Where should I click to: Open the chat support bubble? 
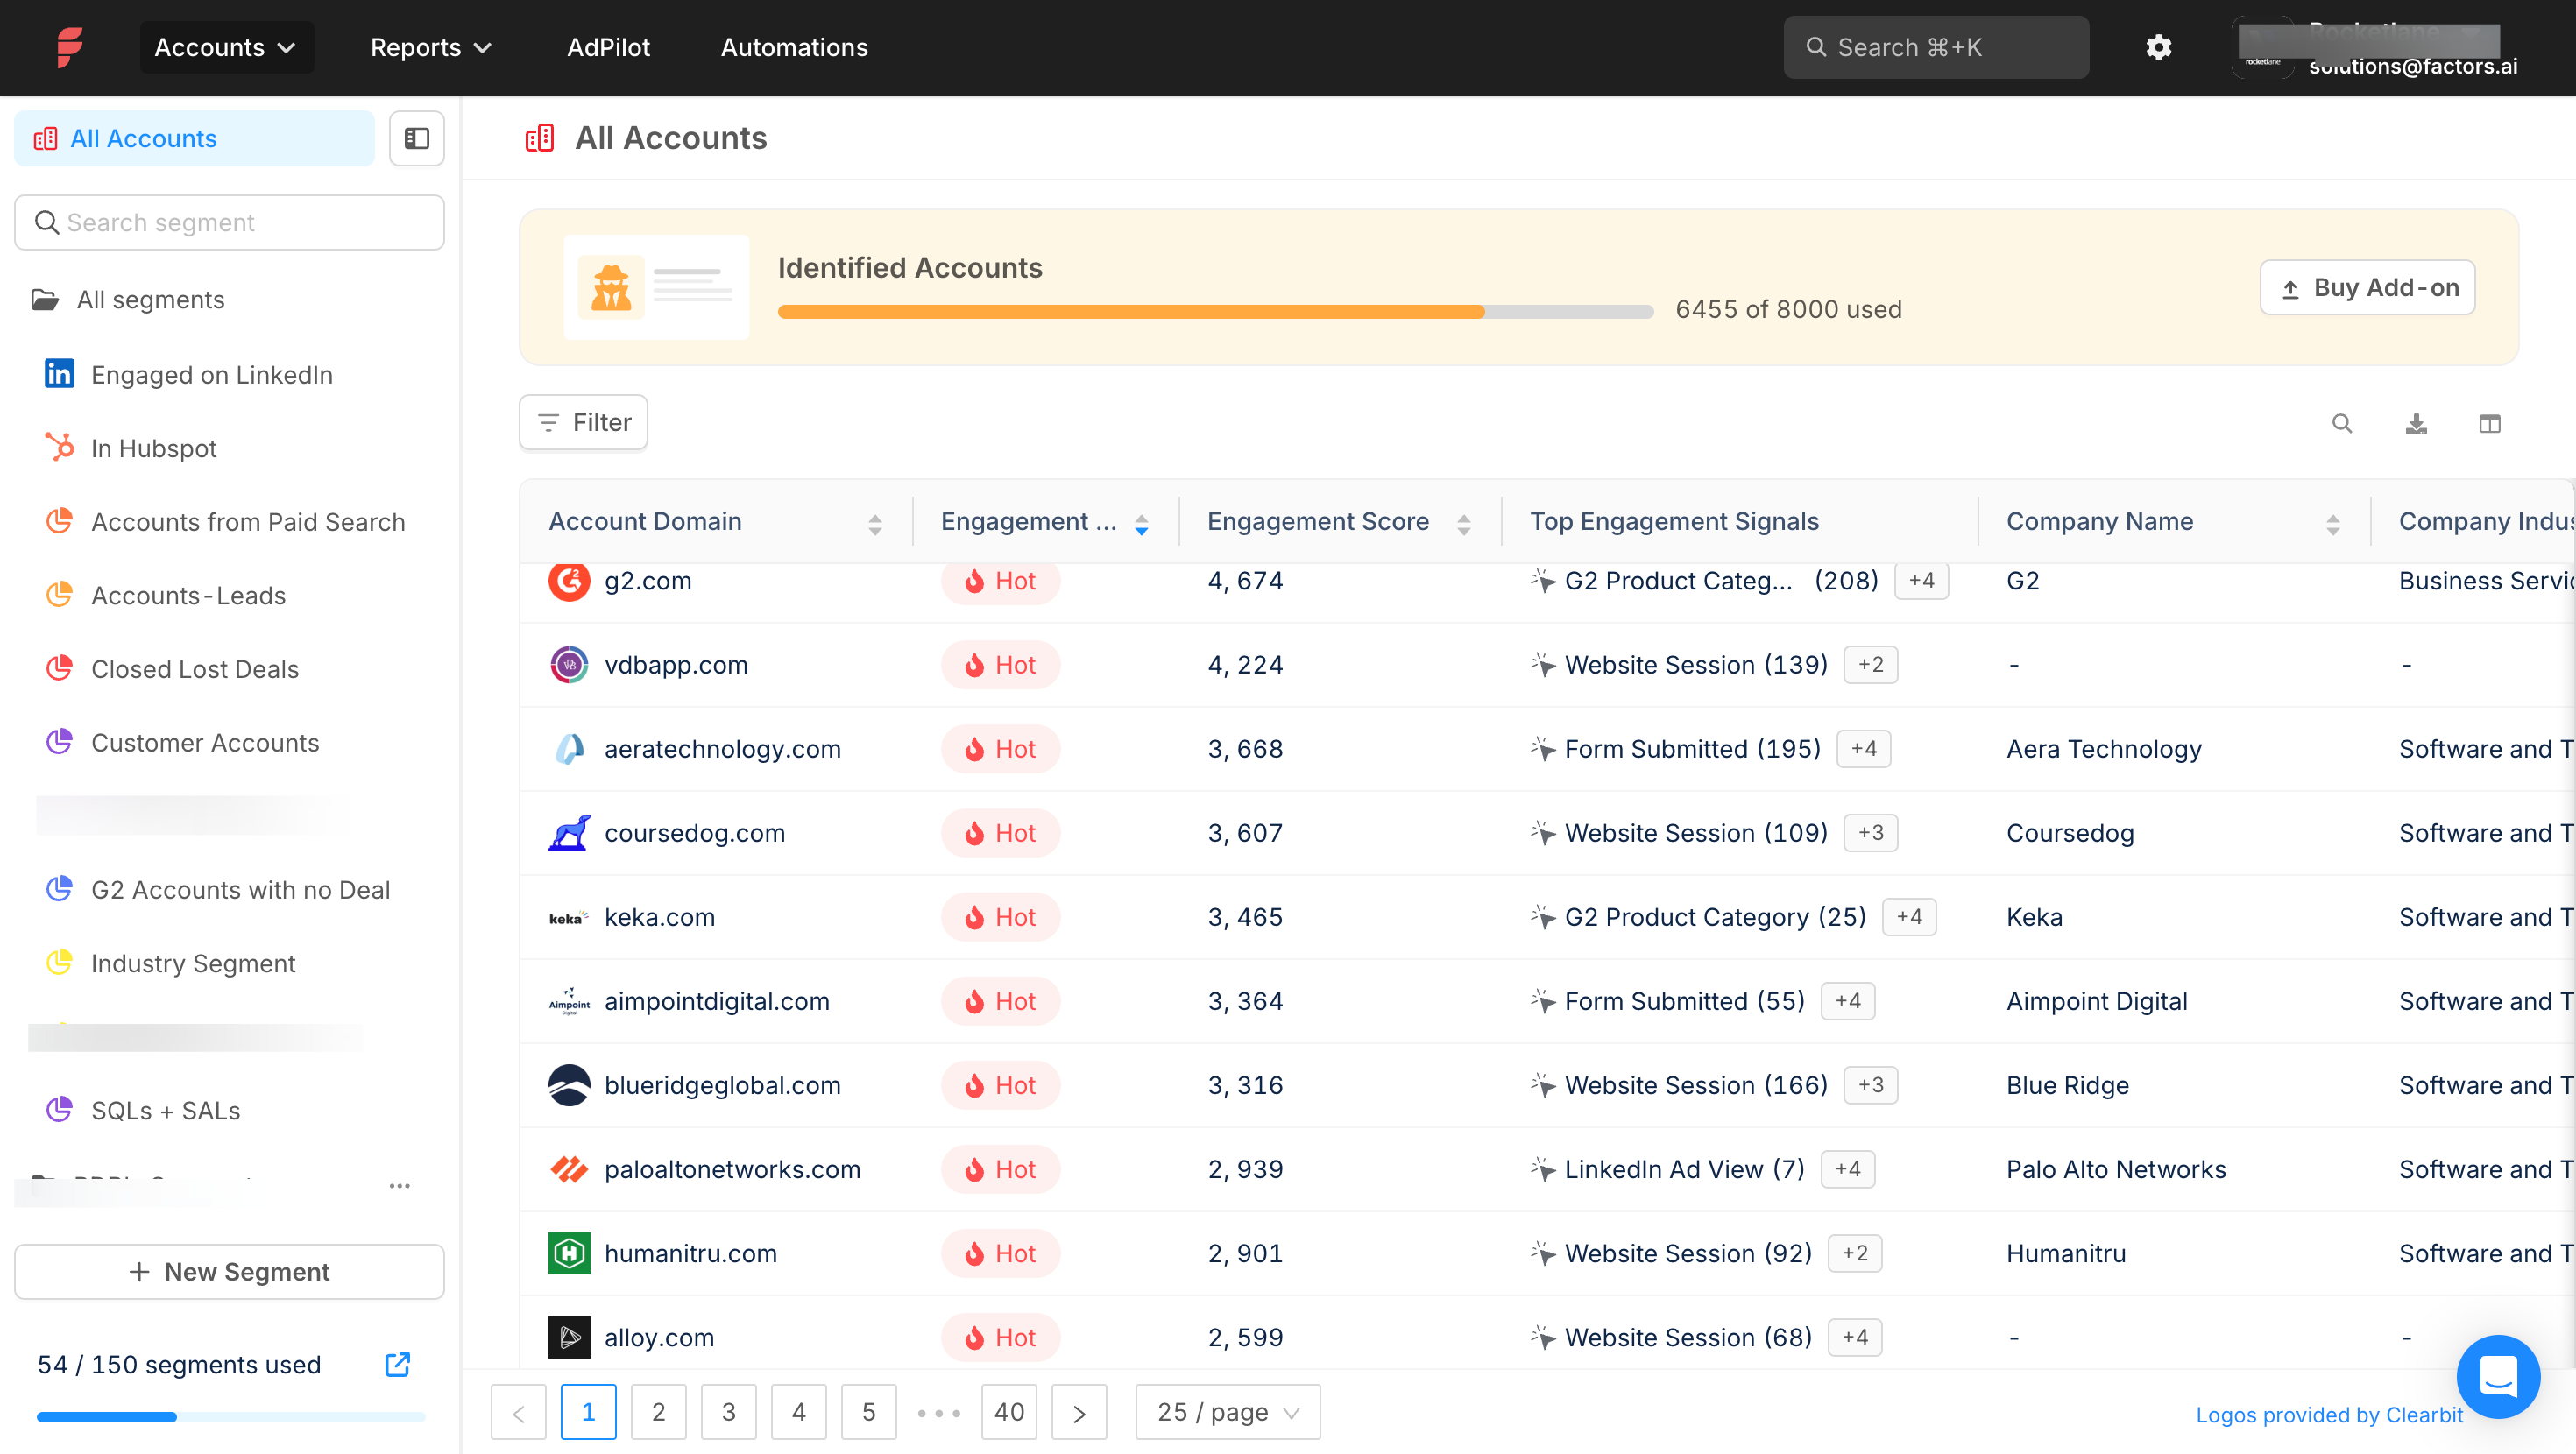click(x=2497, y=1376)
